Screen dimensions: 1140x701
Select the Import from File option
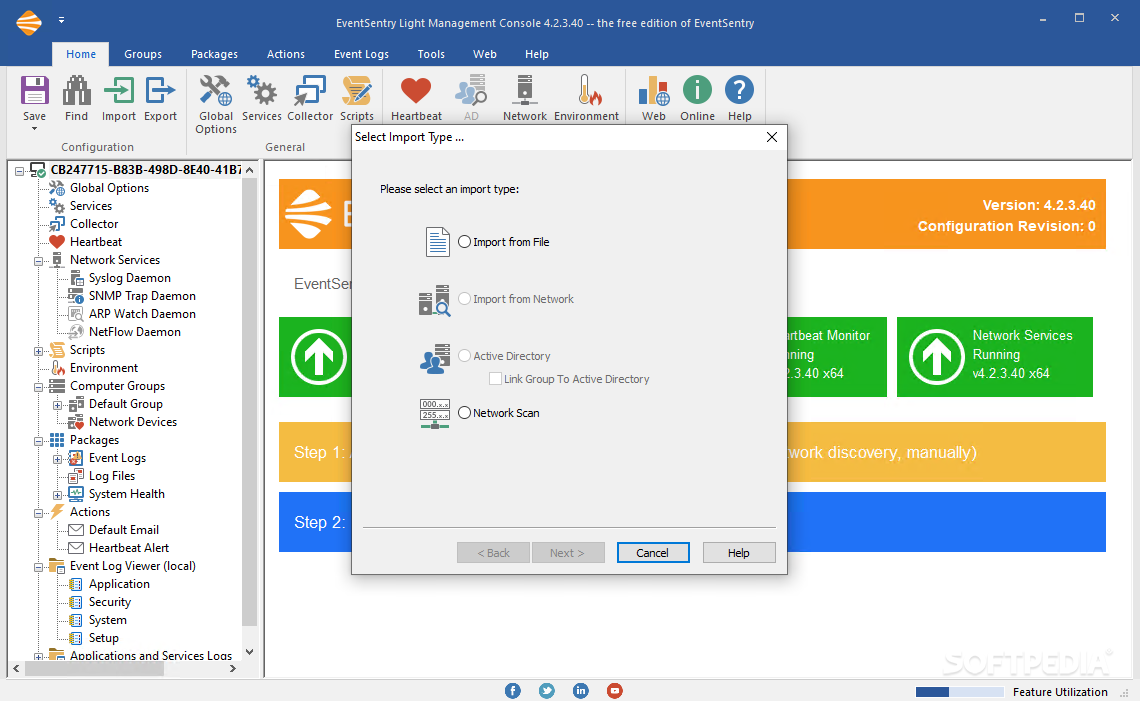point(465,241)
